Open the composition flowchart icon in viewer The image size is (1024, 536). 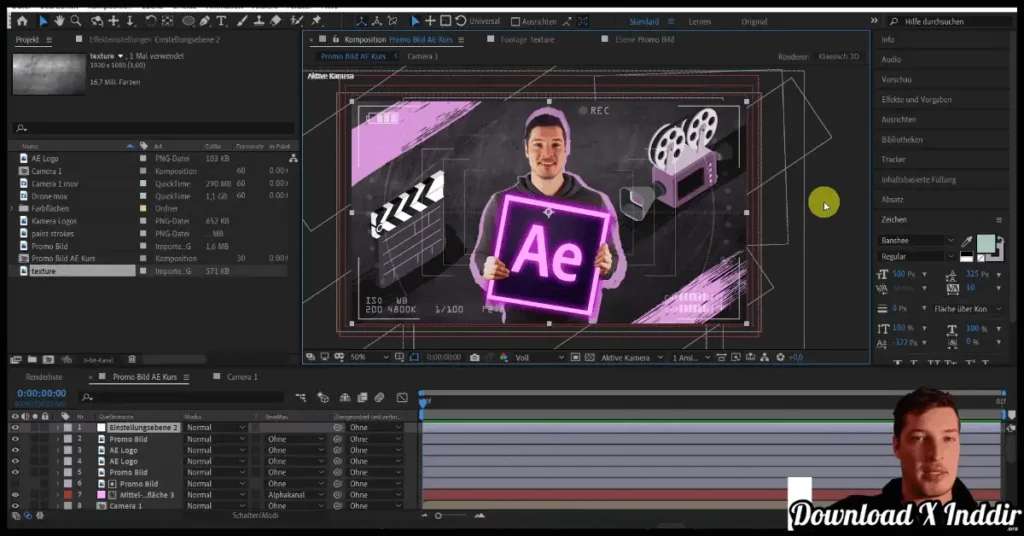coord(765,357)
